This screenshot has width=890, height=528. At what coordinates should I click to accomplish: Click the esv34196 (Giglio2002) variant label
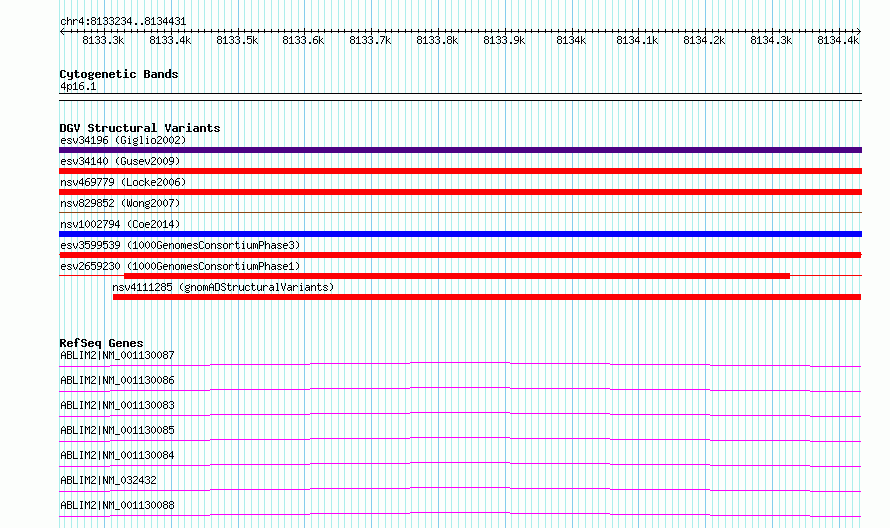click(123, 140)
